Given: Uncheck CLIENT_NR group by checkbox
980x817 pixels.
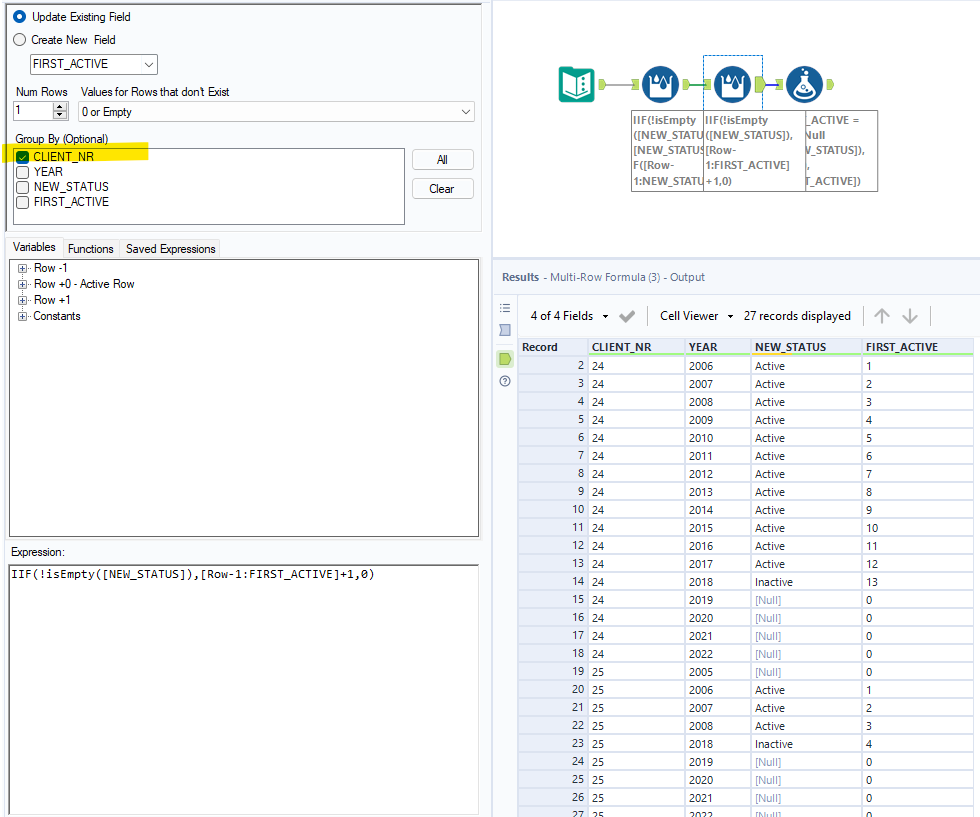Looking at the screenshot, I should (x=22, y=157).
